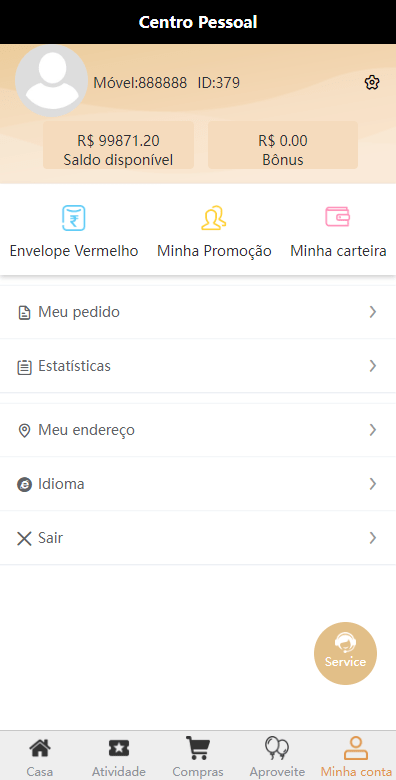Open the Bônus balance box
The width and height of the screenshot is (396, 780).
click(x=283, y=145)
